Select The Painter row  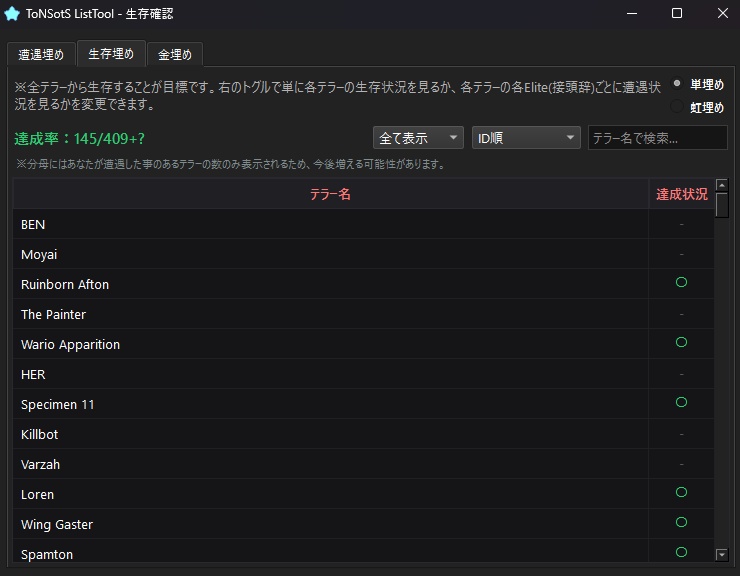point(363,314)
